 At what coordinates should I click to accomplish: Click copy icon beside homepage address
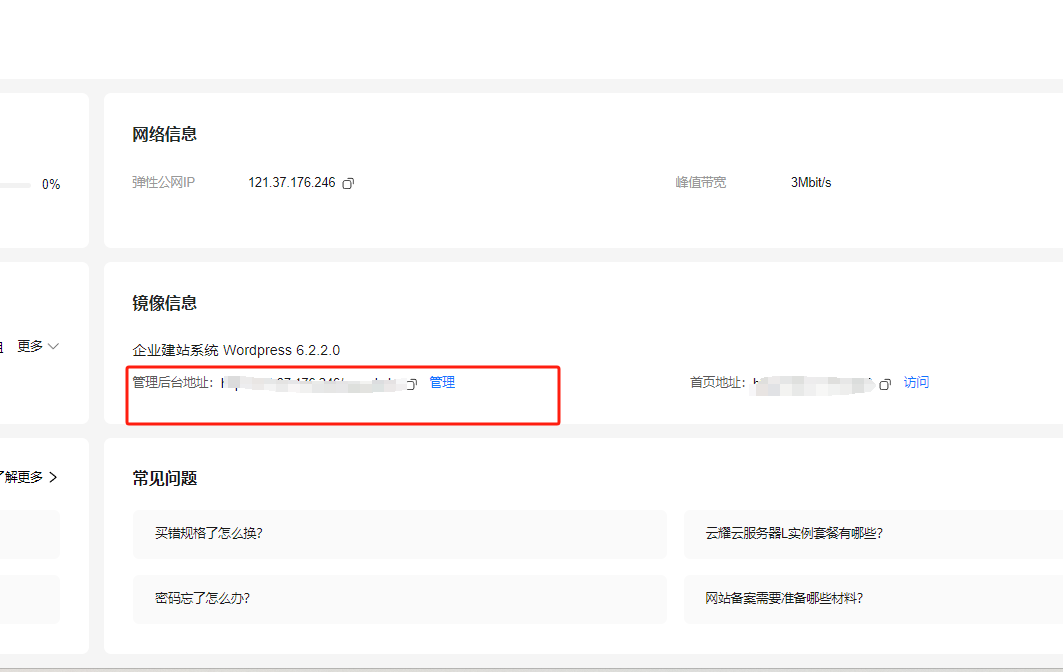[x=884, y=384]
